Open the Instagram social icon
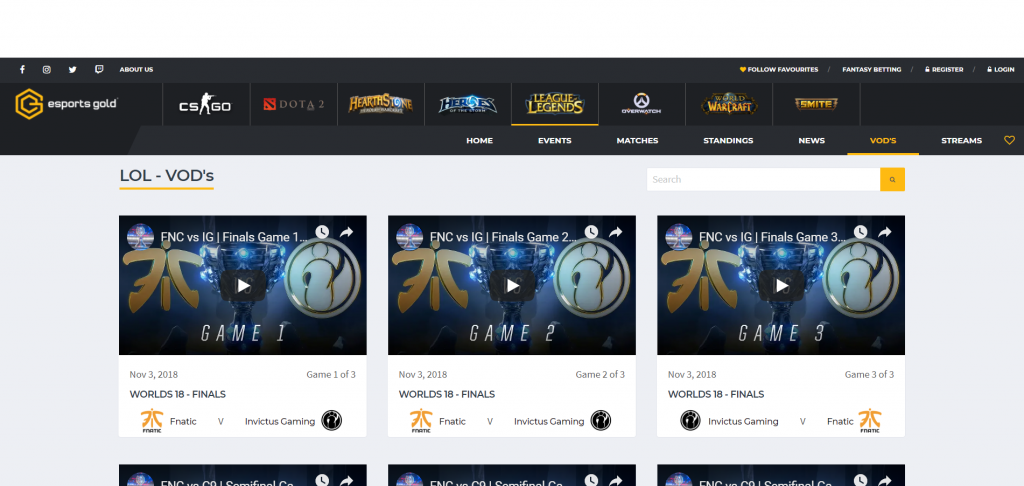 (47, 70)
